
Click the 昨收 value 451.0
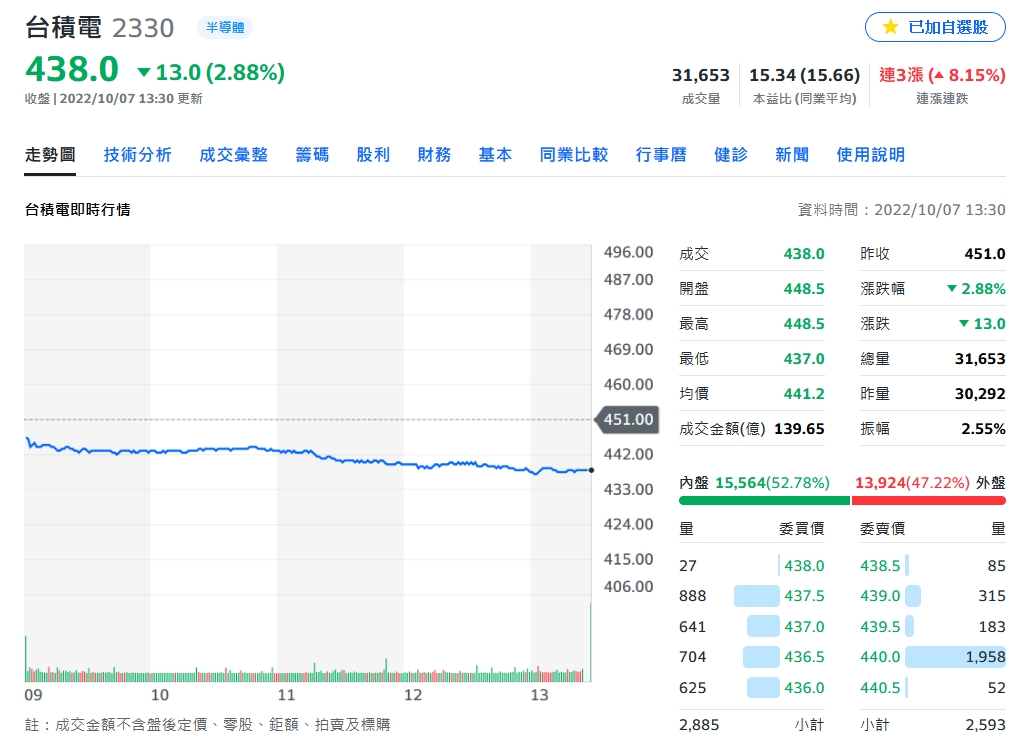tap(985, 254)
